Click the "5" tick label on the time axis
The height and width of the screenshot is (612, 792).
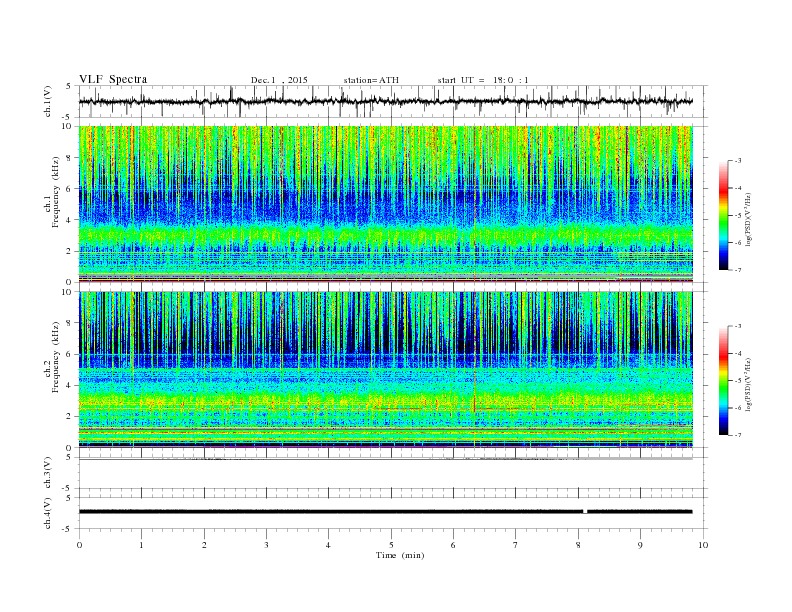(391, 545)
